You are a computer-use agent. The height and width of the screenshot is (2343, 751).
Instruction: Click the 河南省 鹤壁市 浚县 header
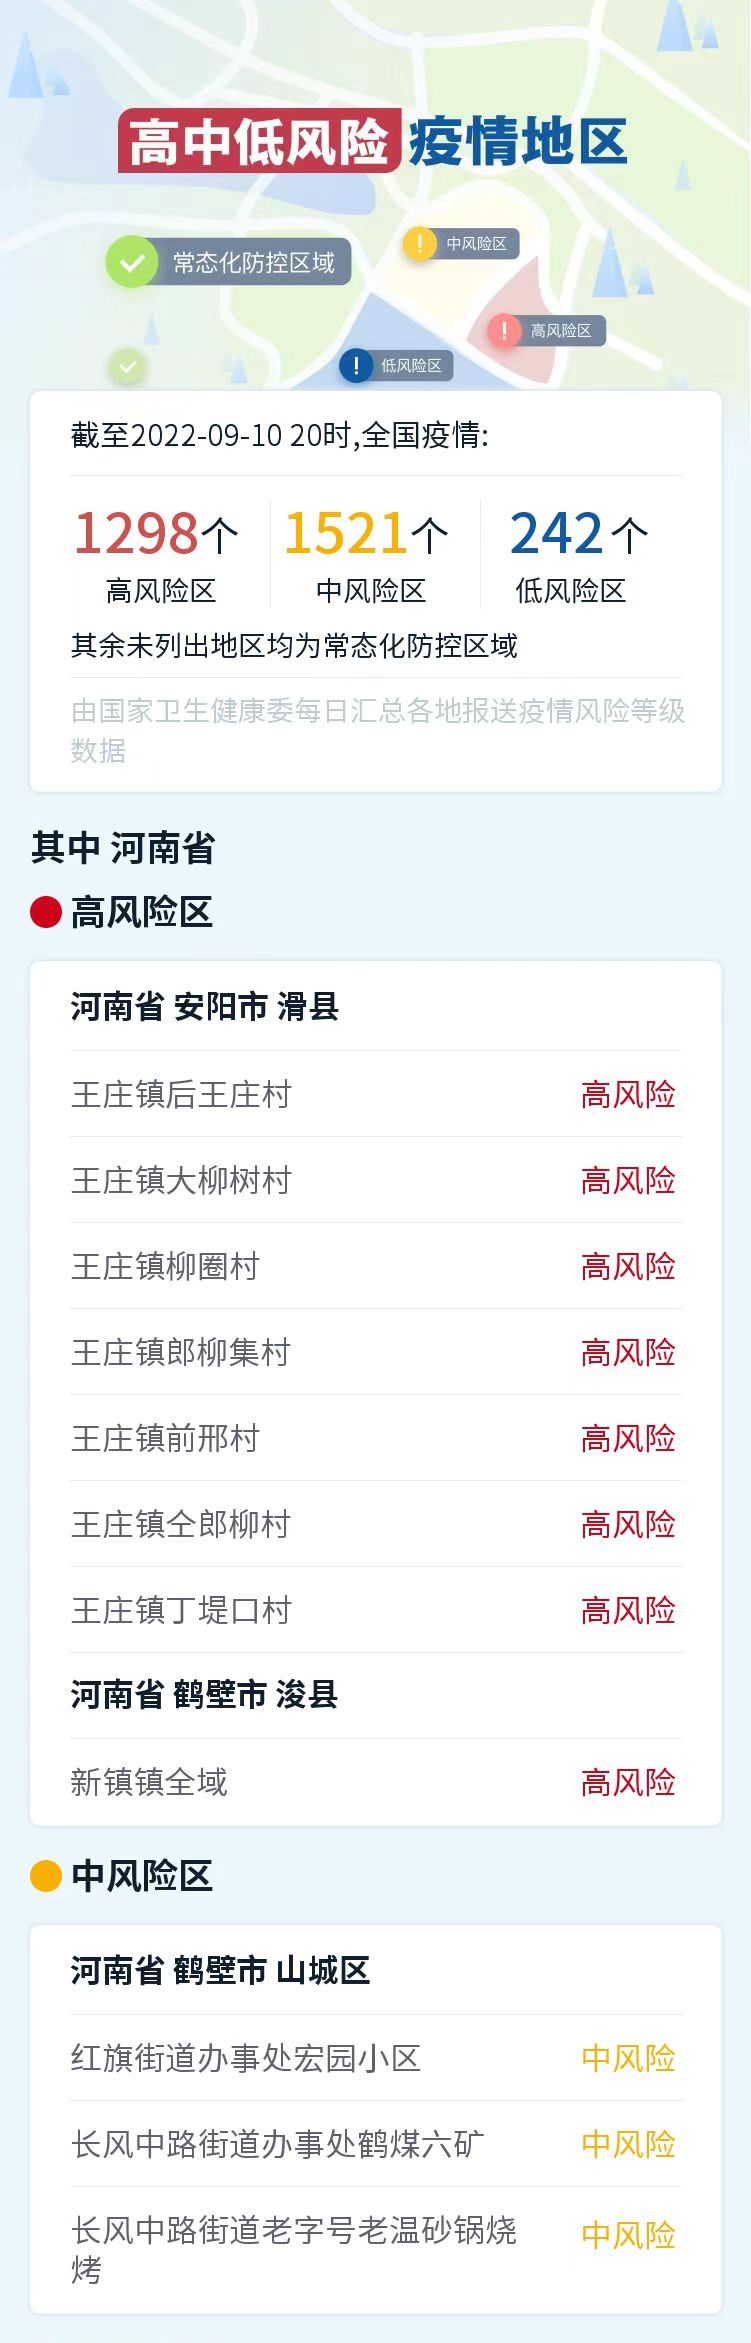click(x=205, y=1695)
